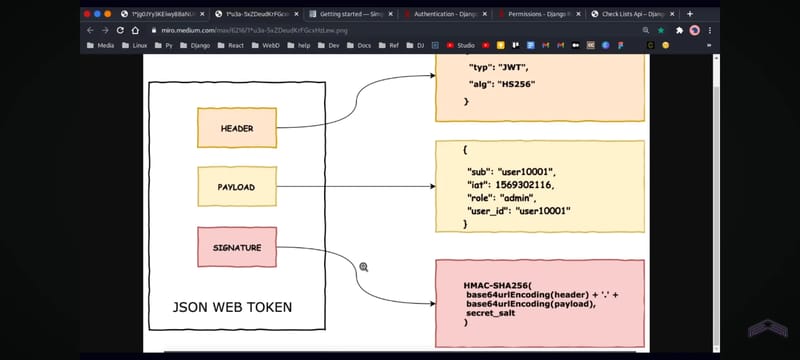800x360 pixels.
Task: Close the Check Lists Api tab
Action: [672, 14]
